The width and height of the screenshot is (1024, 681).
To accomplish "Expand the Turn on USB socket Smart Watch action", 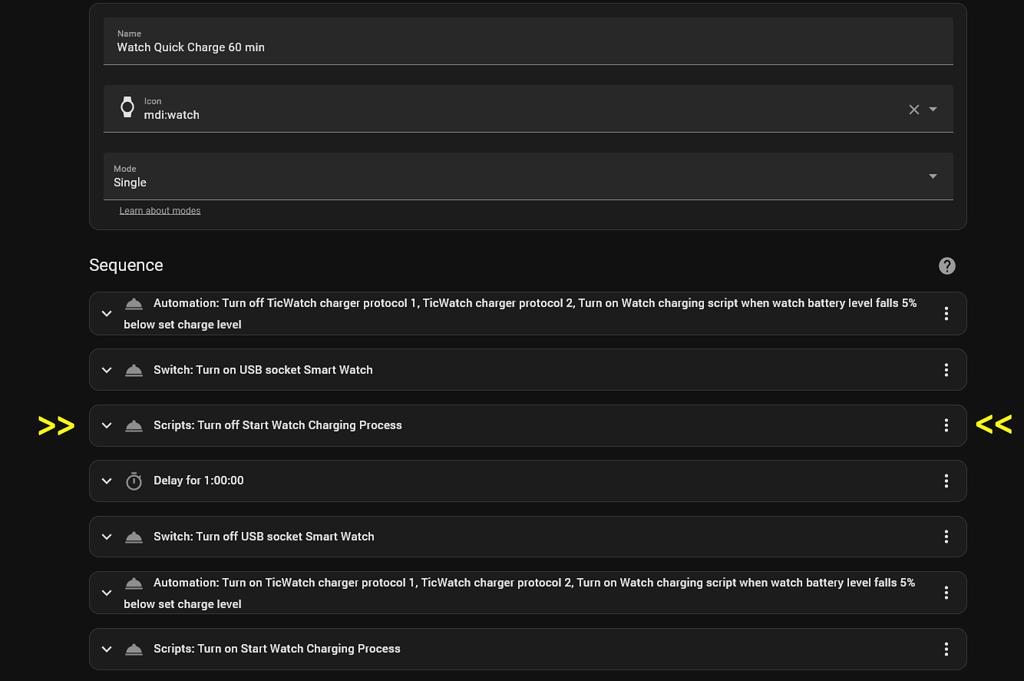I will click(106, 369).
